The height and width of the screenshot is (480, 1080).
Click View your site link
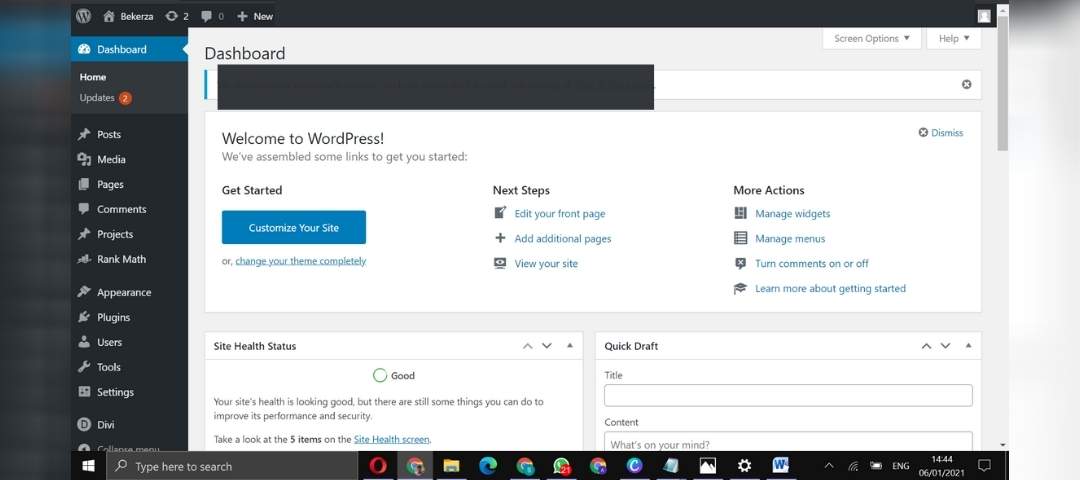click(546, 263)
